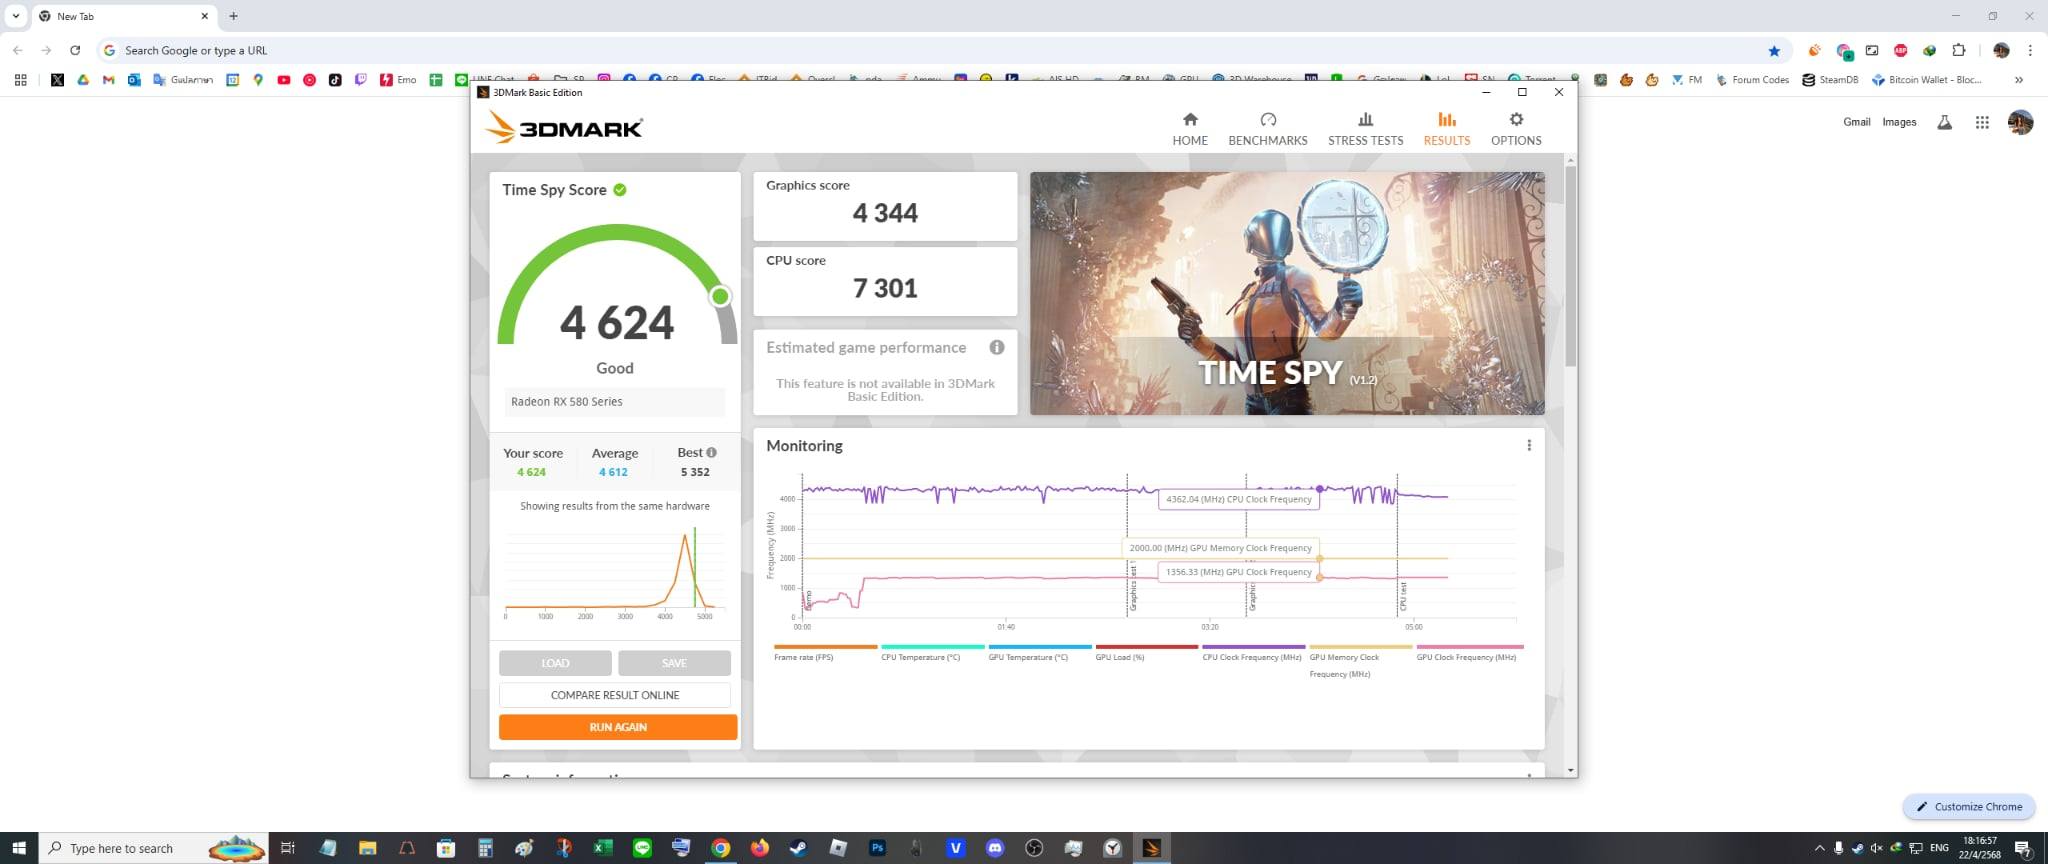Open Discord from the taskbar
2048x864 pixels.
tap(994, 848)
